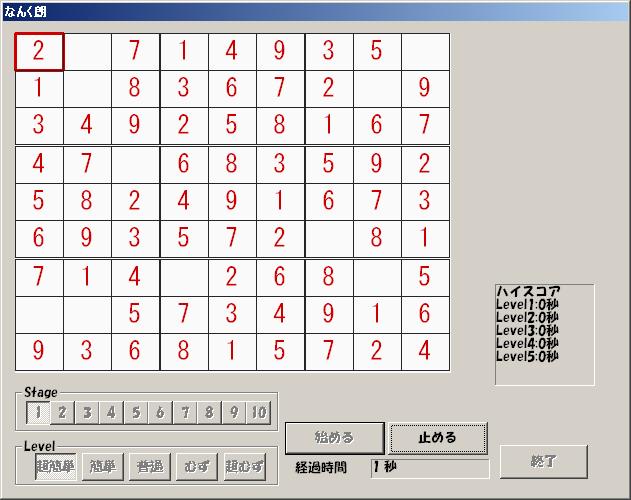
Task: Switch to Stage 5
Action: click(136, 412)
